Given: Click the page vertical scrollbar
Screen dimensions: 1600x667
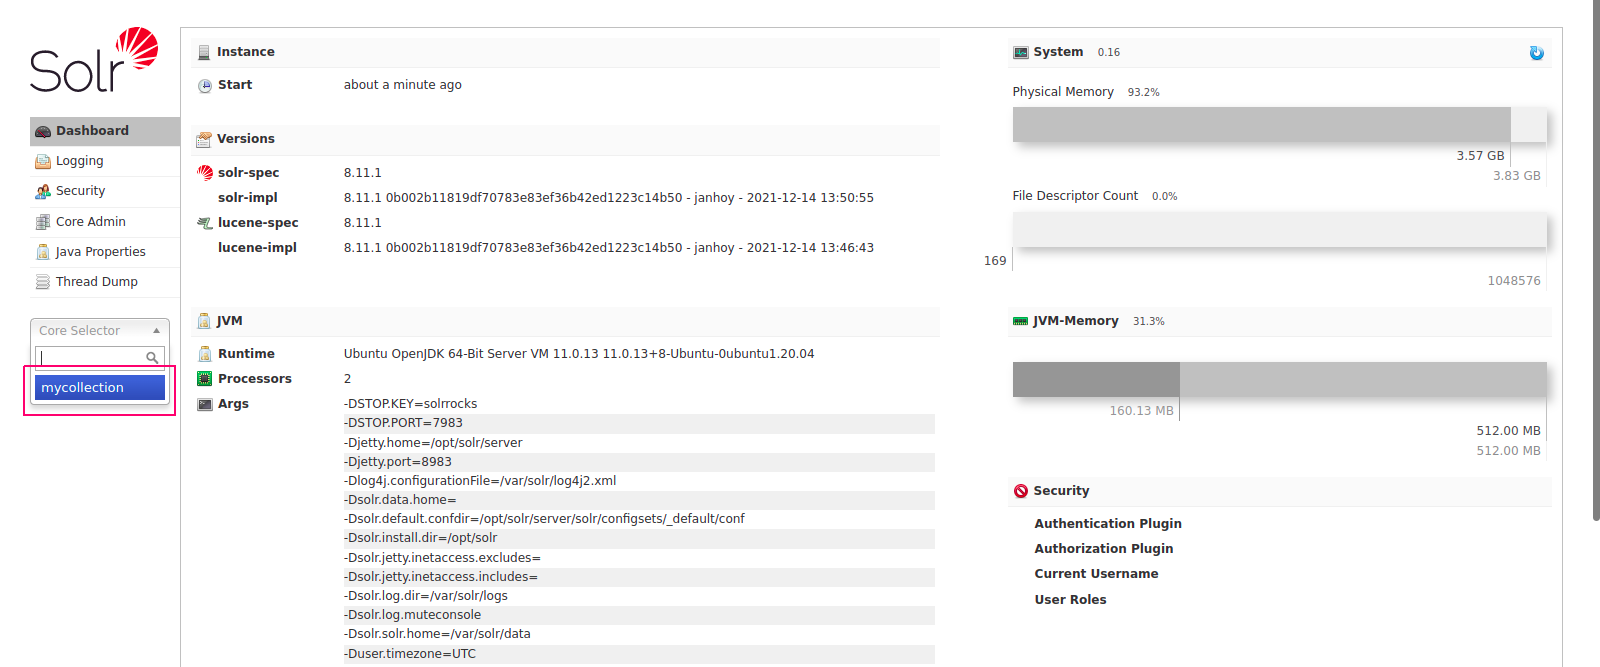Looking at the screenshot, I should 1596,260.
